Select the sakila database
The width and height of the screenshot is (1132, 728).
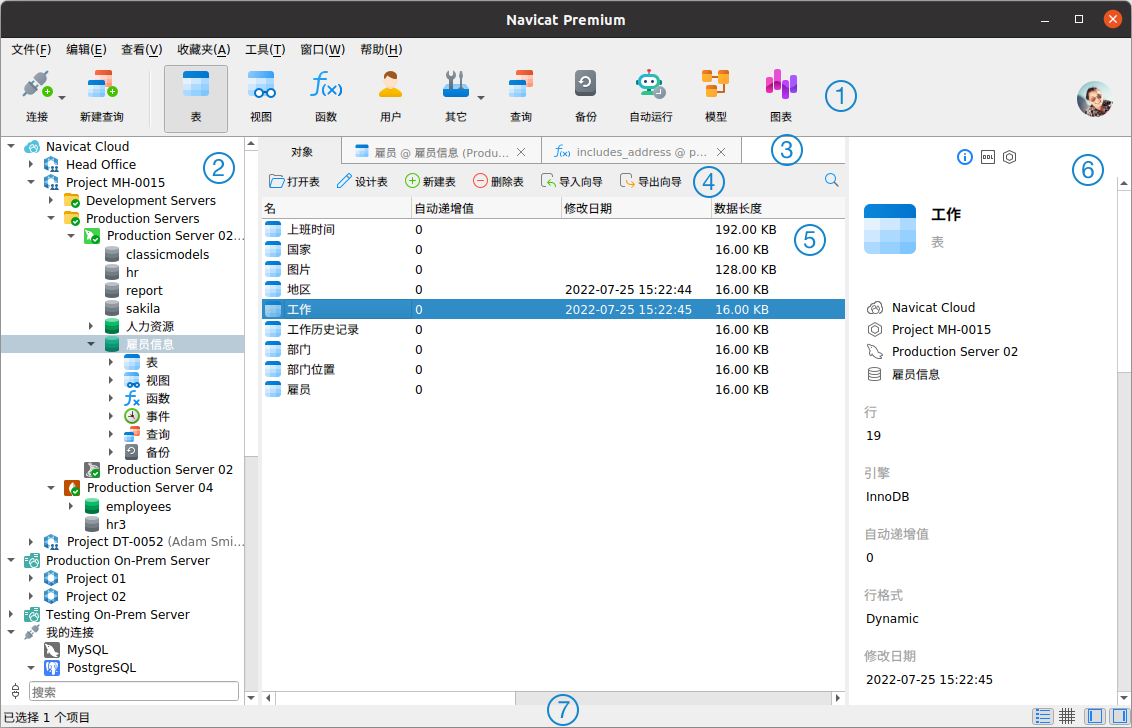tap(143, 308)
